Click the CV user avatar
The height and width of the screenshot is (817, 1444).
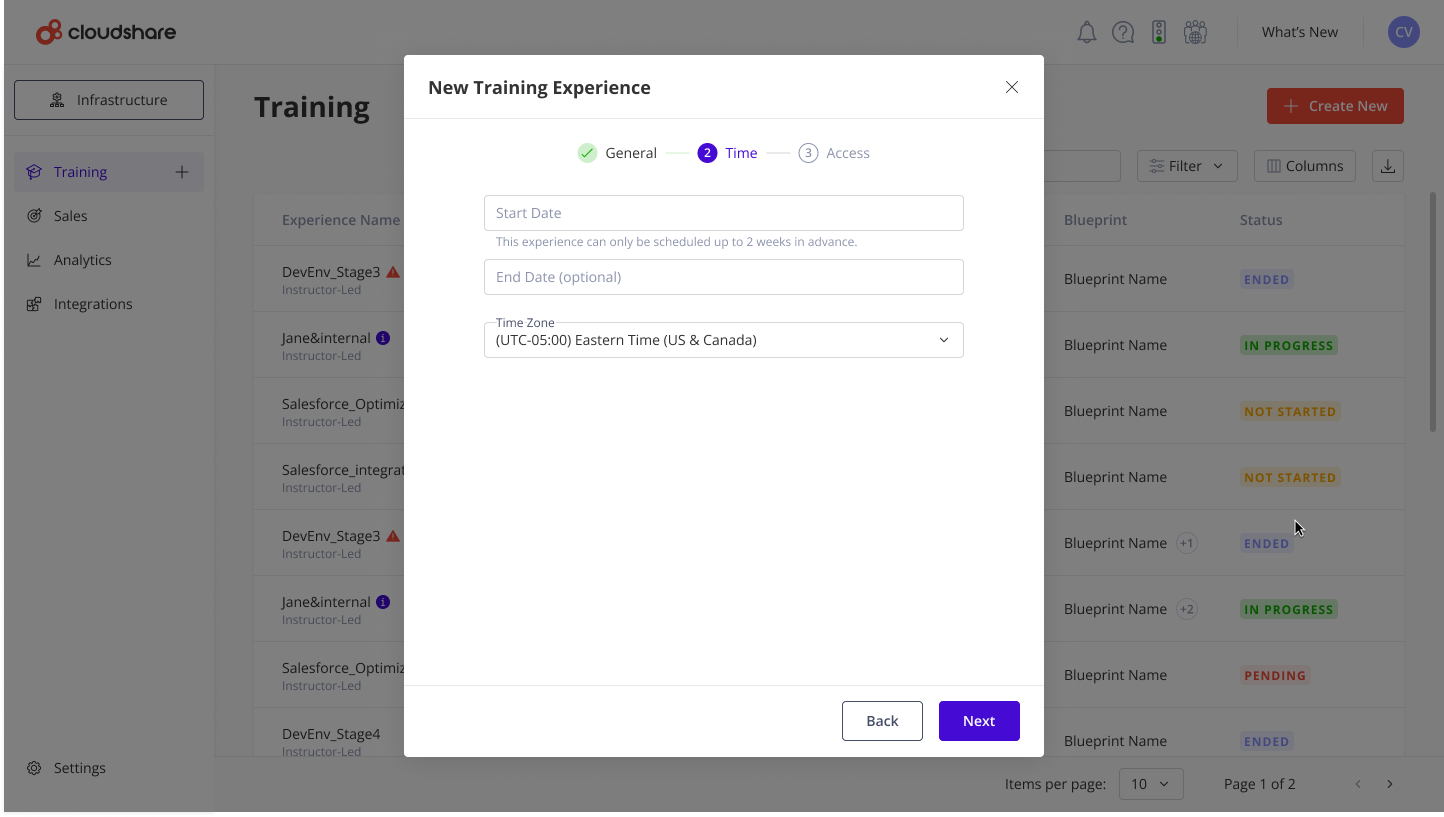[x=1404, y=32]
